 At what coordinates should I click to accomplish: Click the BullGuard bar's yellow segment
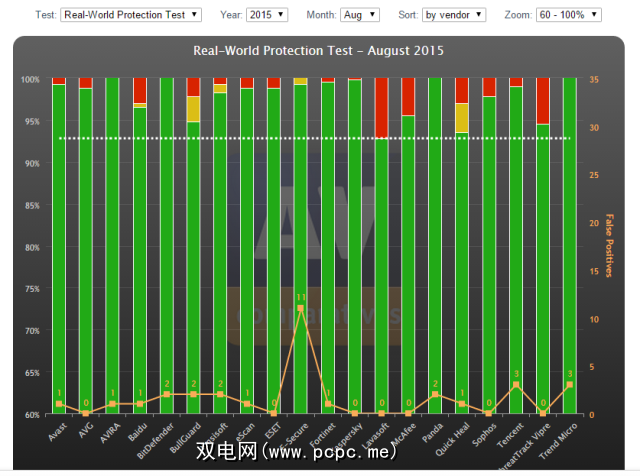(x=193, y=109)
